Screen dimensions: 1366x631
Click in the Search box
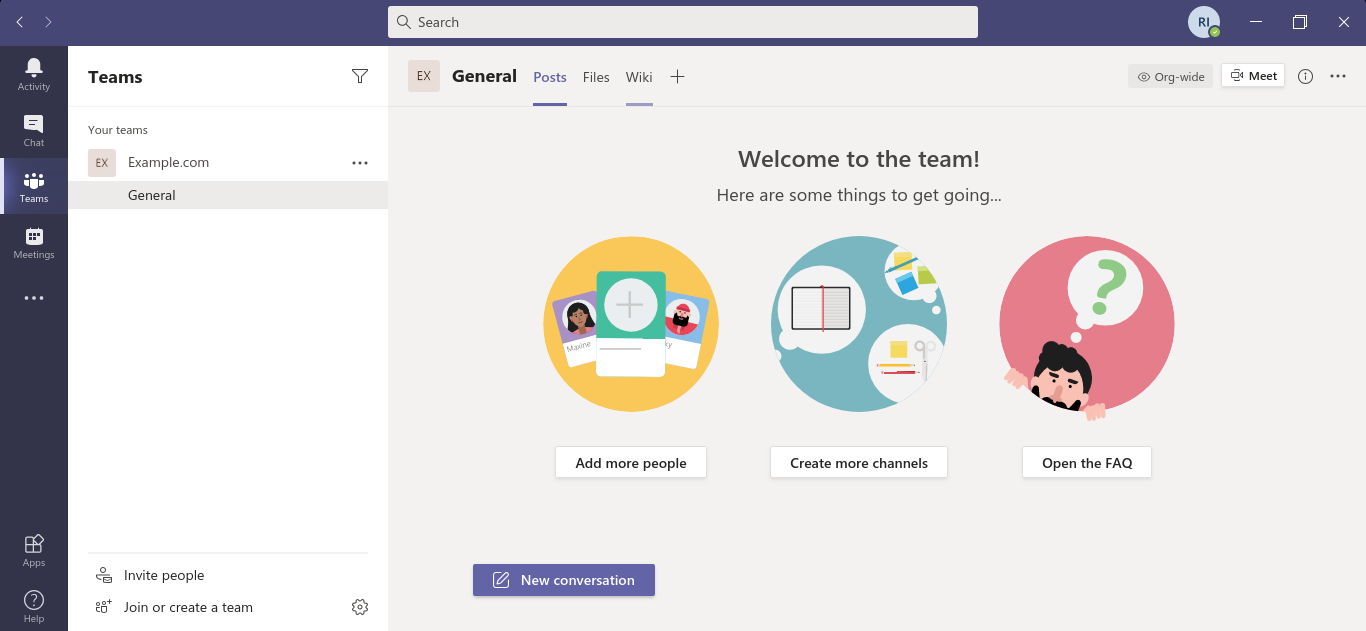[x=683, y=22]
